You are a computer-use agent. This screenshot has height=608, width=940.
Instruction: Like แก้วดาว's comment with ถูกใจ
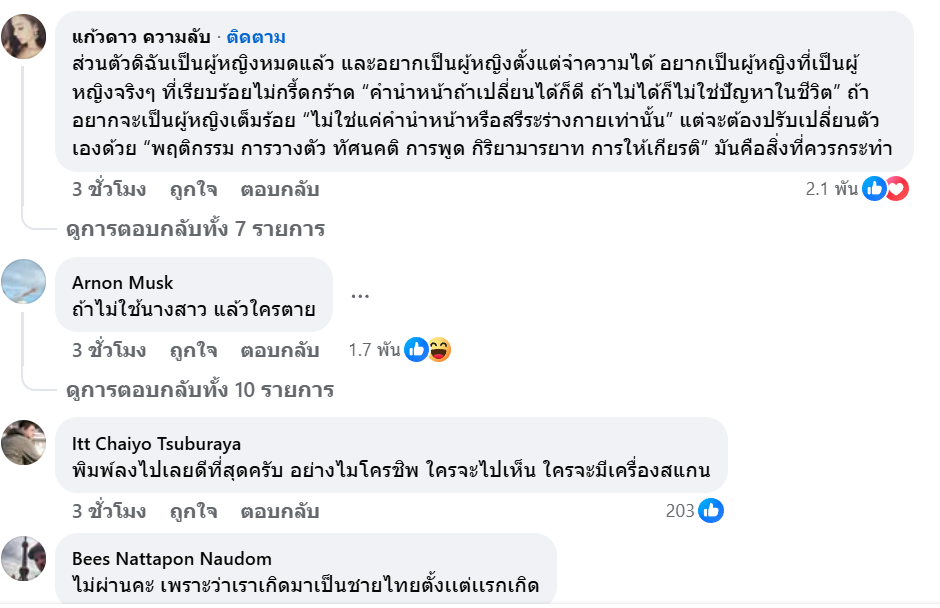(x=193, y=189)
